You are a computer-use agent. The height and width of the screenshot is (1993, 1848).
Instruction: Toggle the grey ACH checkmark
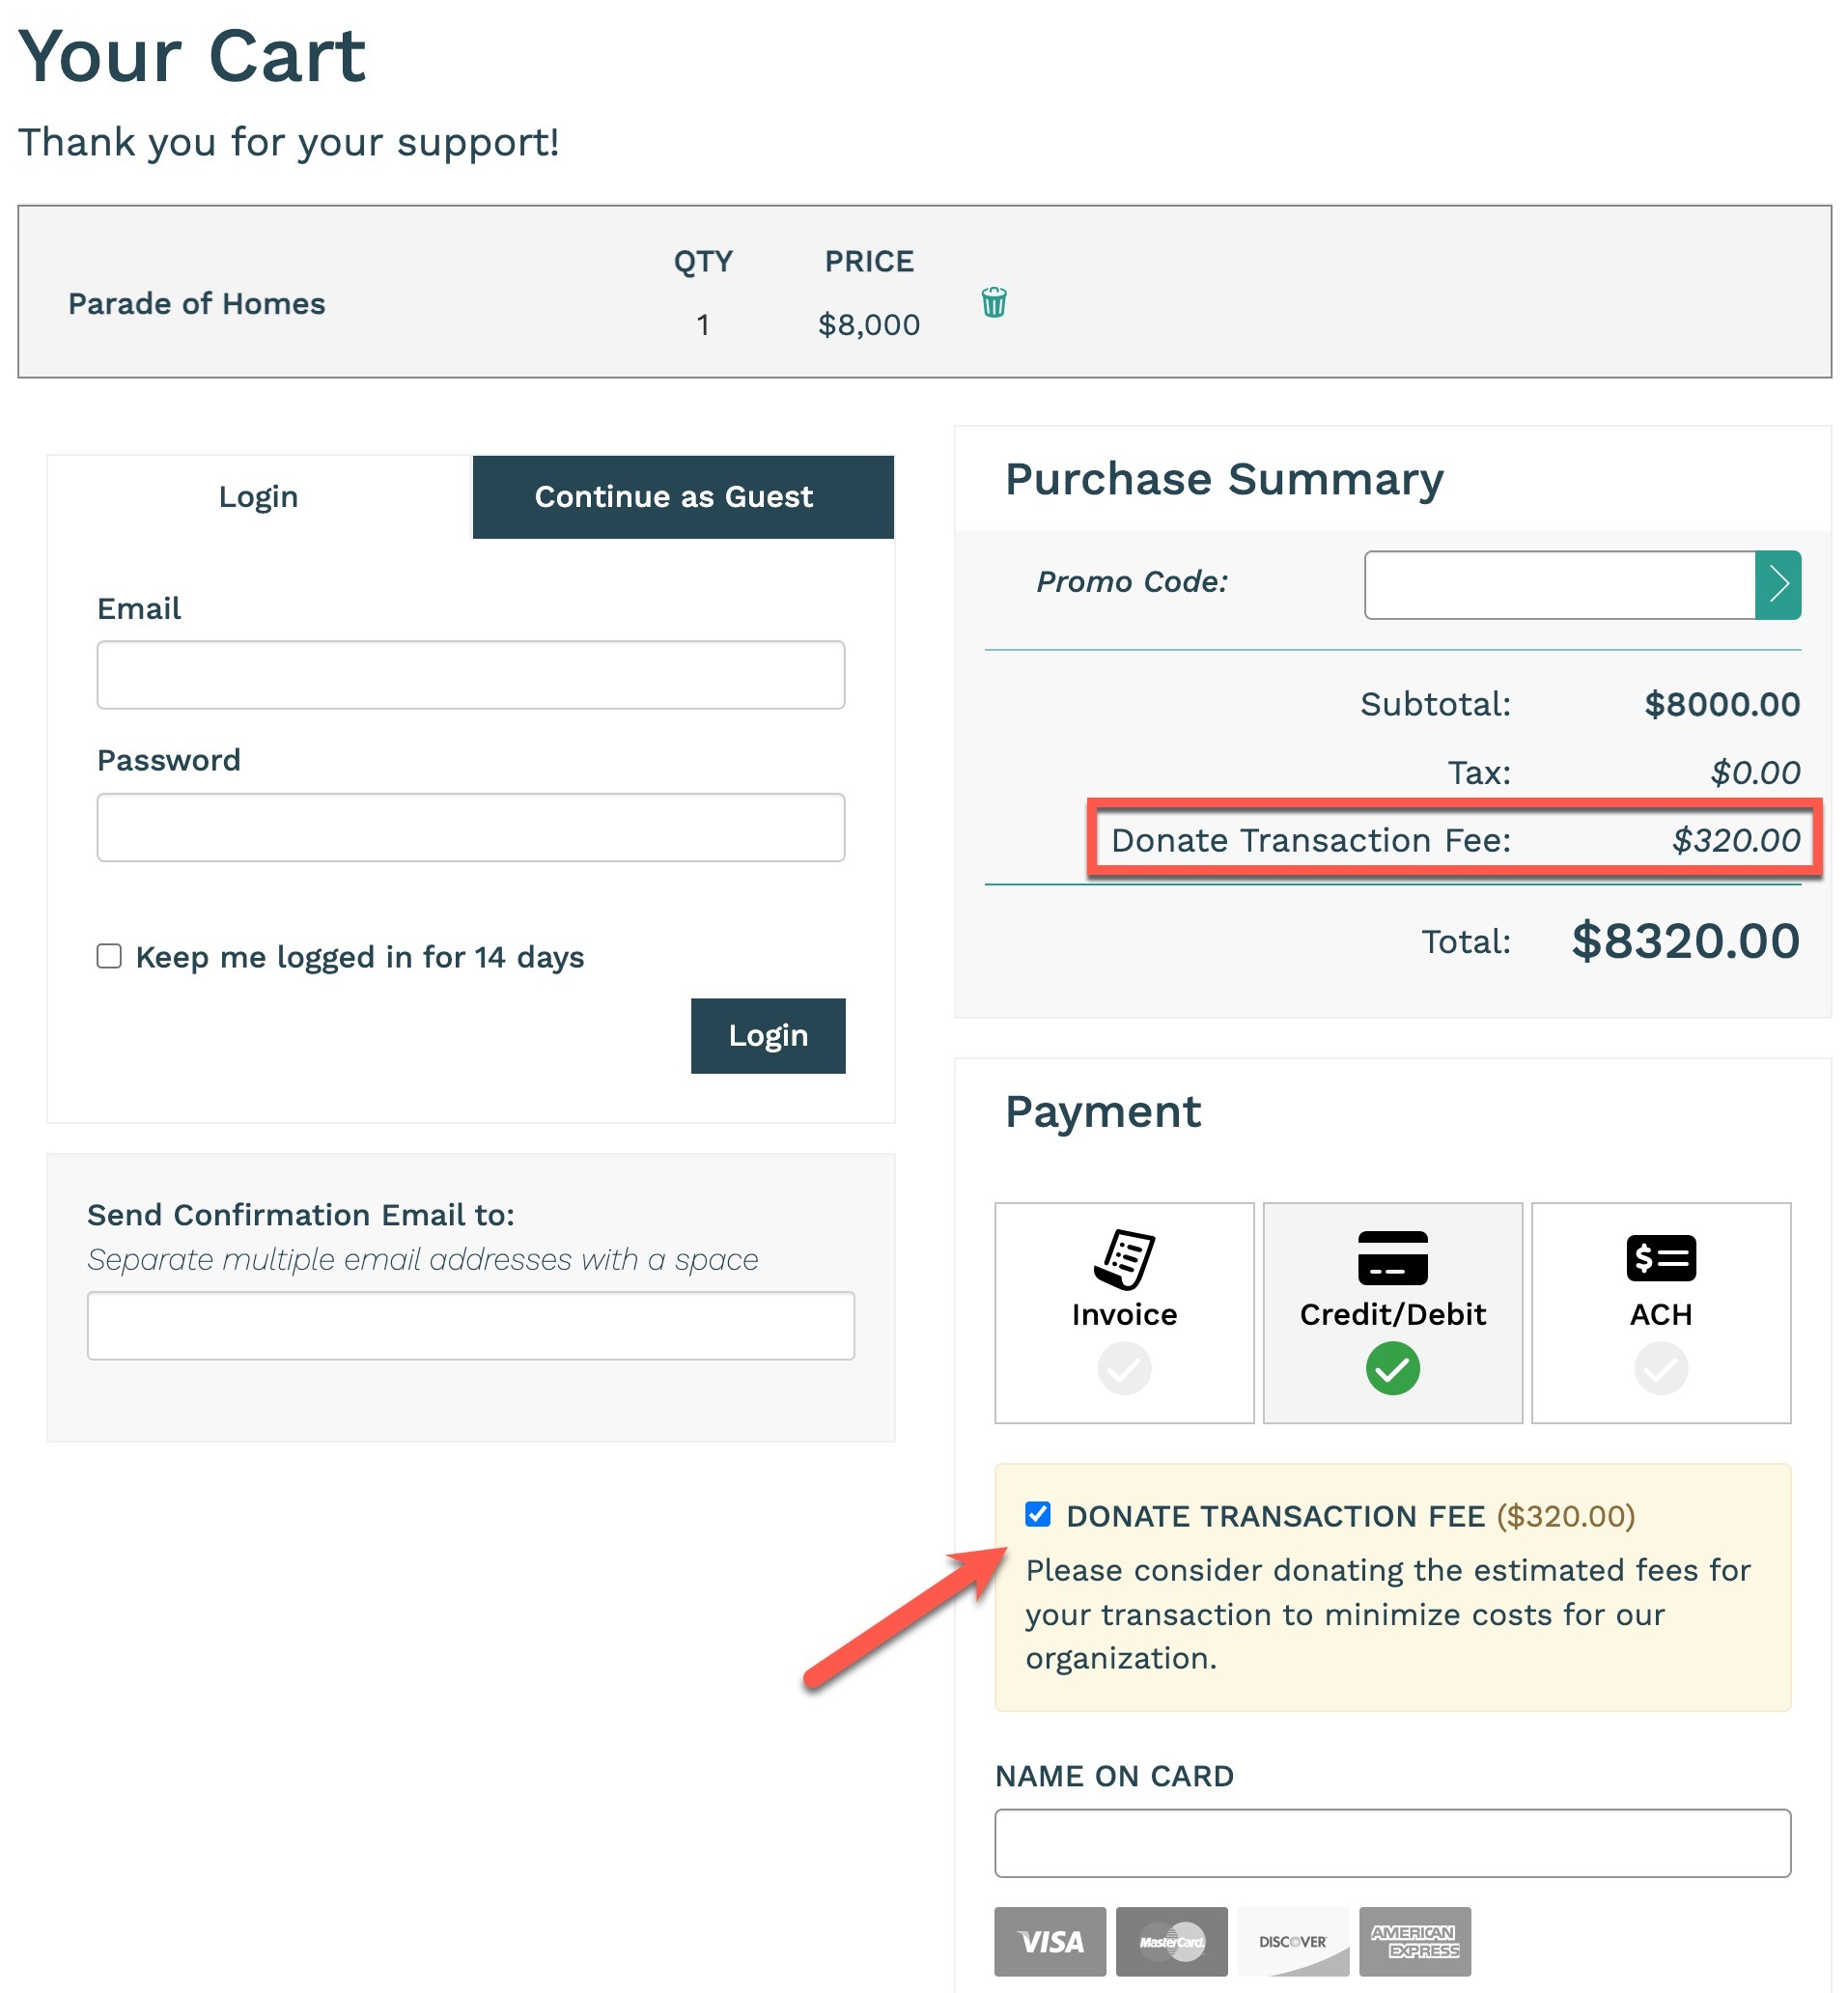tap(1660, 1368)
